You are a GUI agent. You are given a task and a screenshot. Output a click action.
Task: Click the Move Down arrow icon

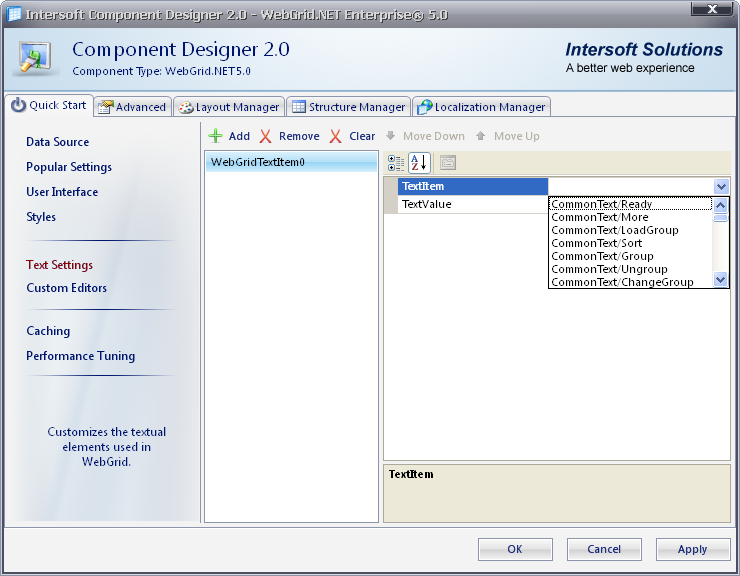tap(390, 136)
